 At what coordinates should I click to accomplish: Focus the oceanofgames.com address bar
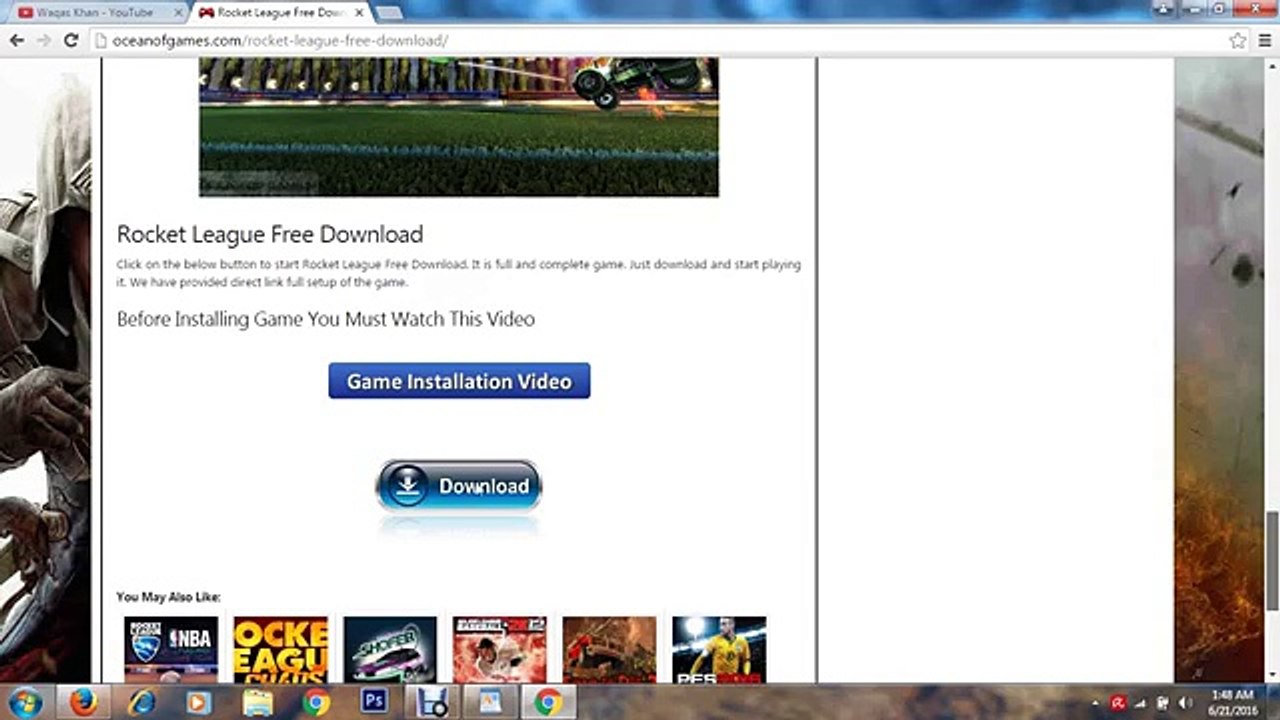[x=660, y=41]
